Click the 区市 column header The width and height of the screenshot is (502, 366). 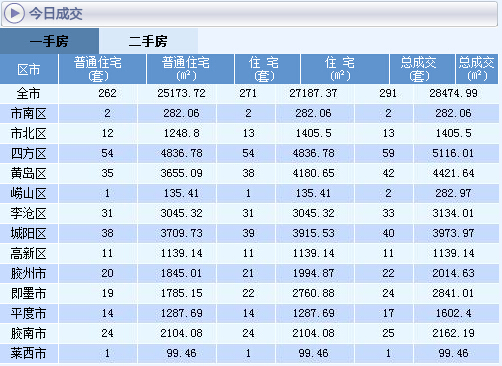[x=29, y=69]
